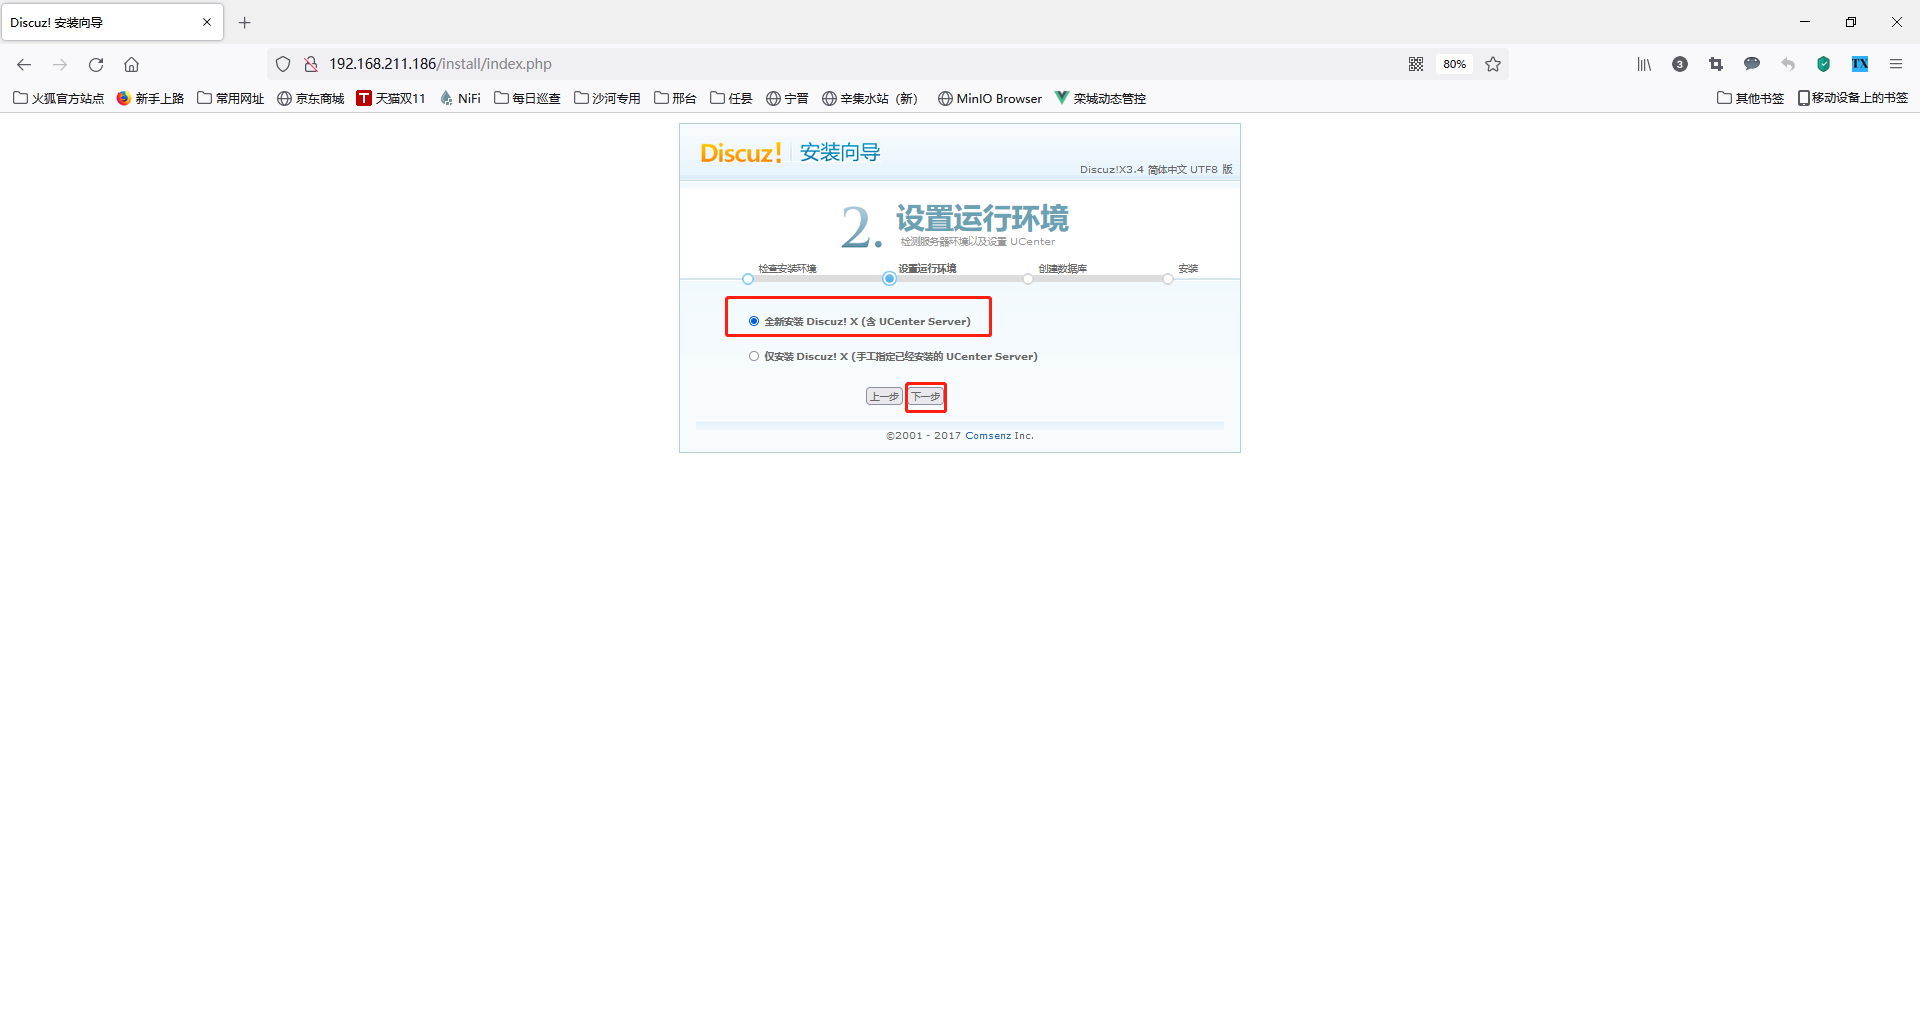Open the 辛集水站 (新) bookmark
Screen dimensions: 1920x1034
pos(871,98)
